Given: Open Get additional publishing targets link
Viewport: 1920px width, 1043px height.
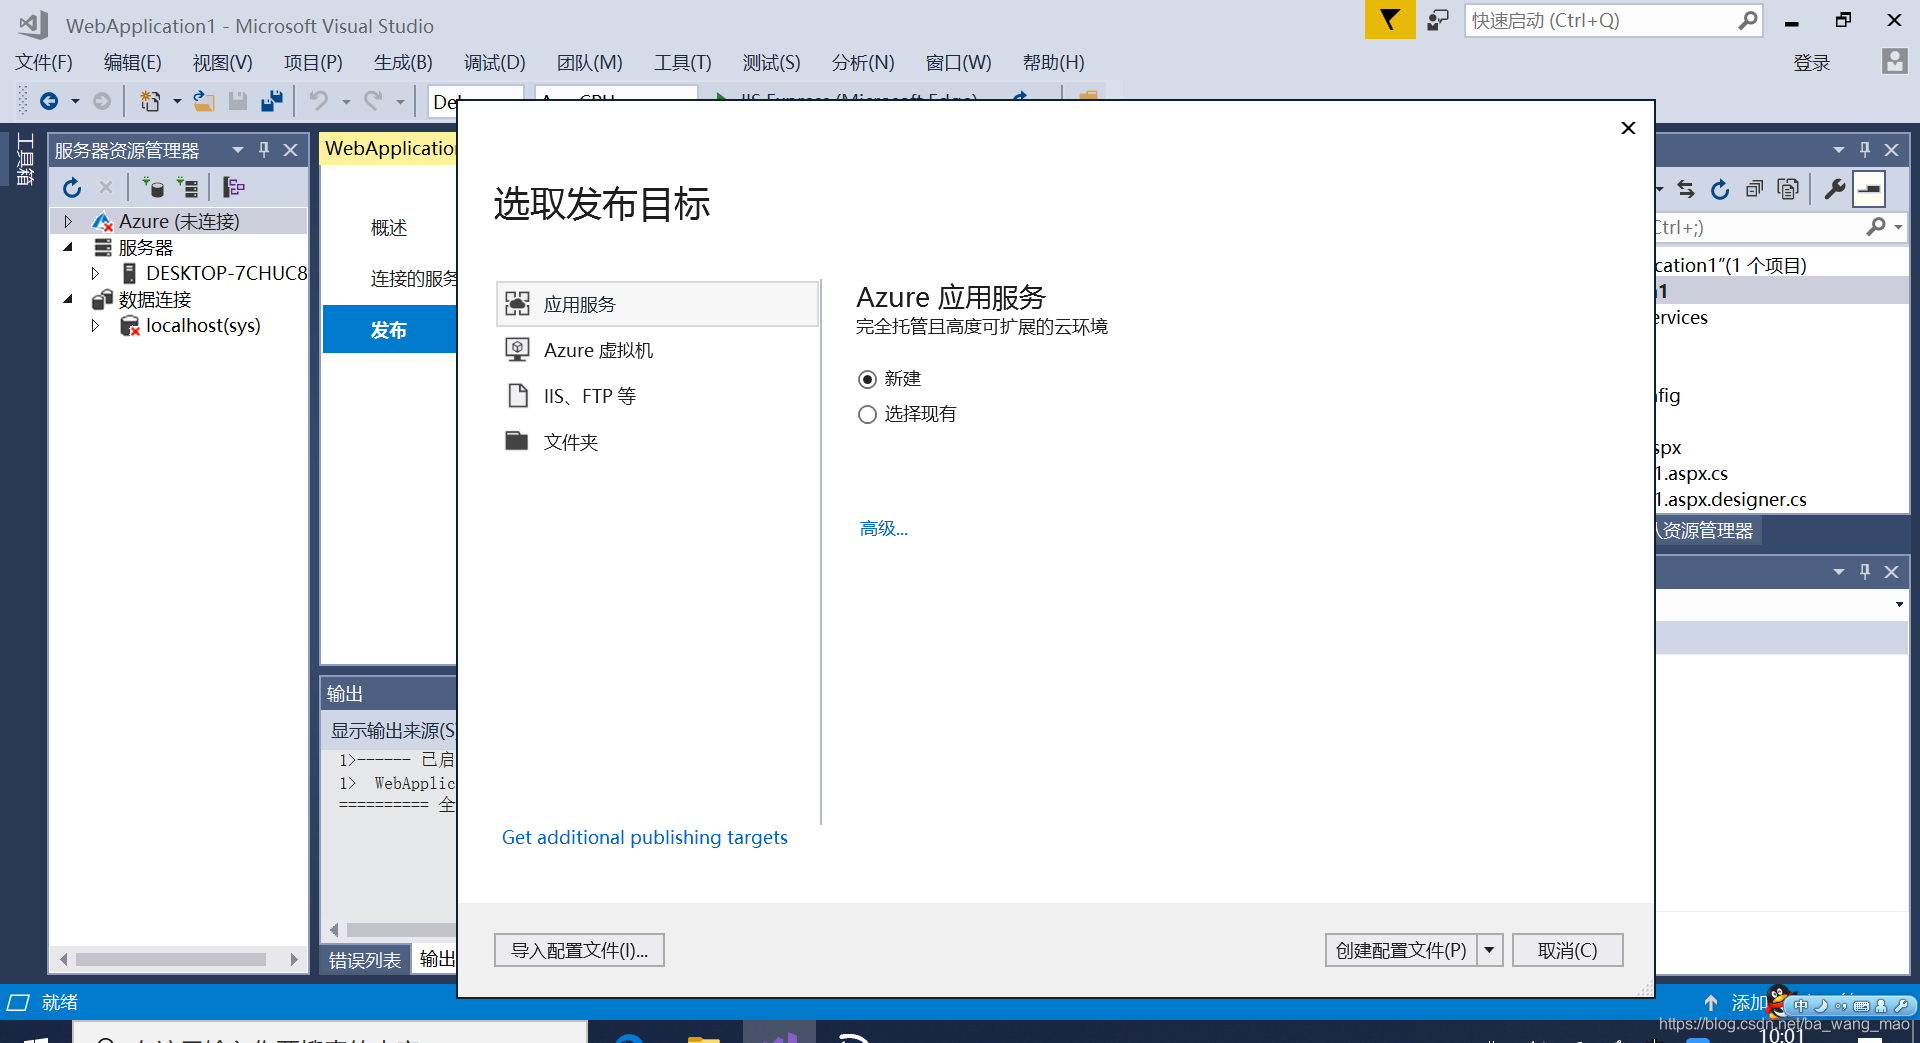Looking at the screenshot, I should 644,837.
